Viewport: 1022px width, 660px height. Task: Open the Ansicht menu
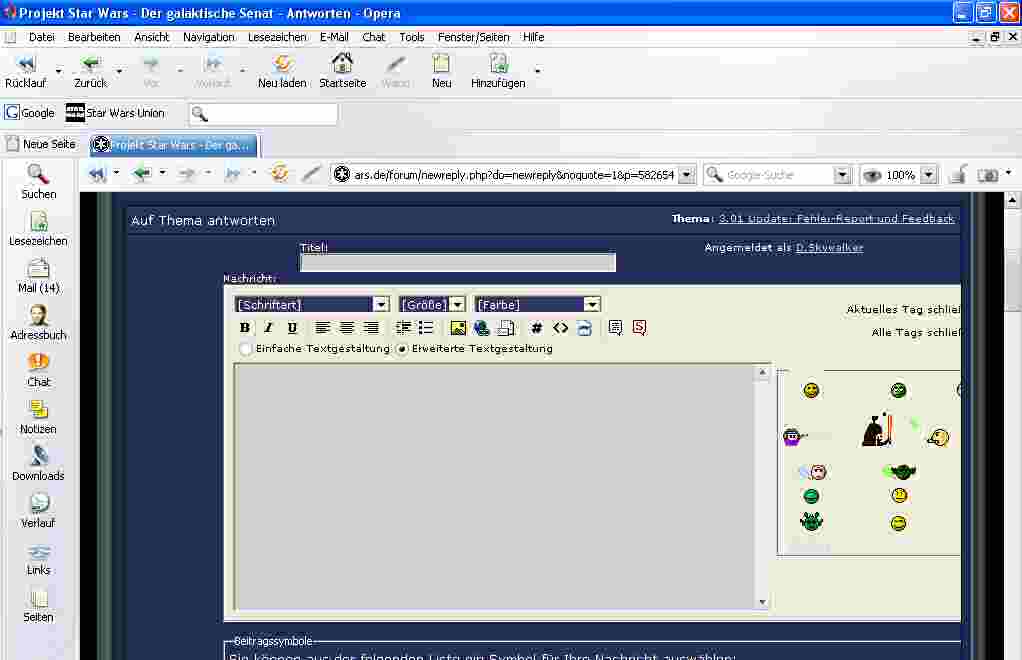(x=151, y=37)
